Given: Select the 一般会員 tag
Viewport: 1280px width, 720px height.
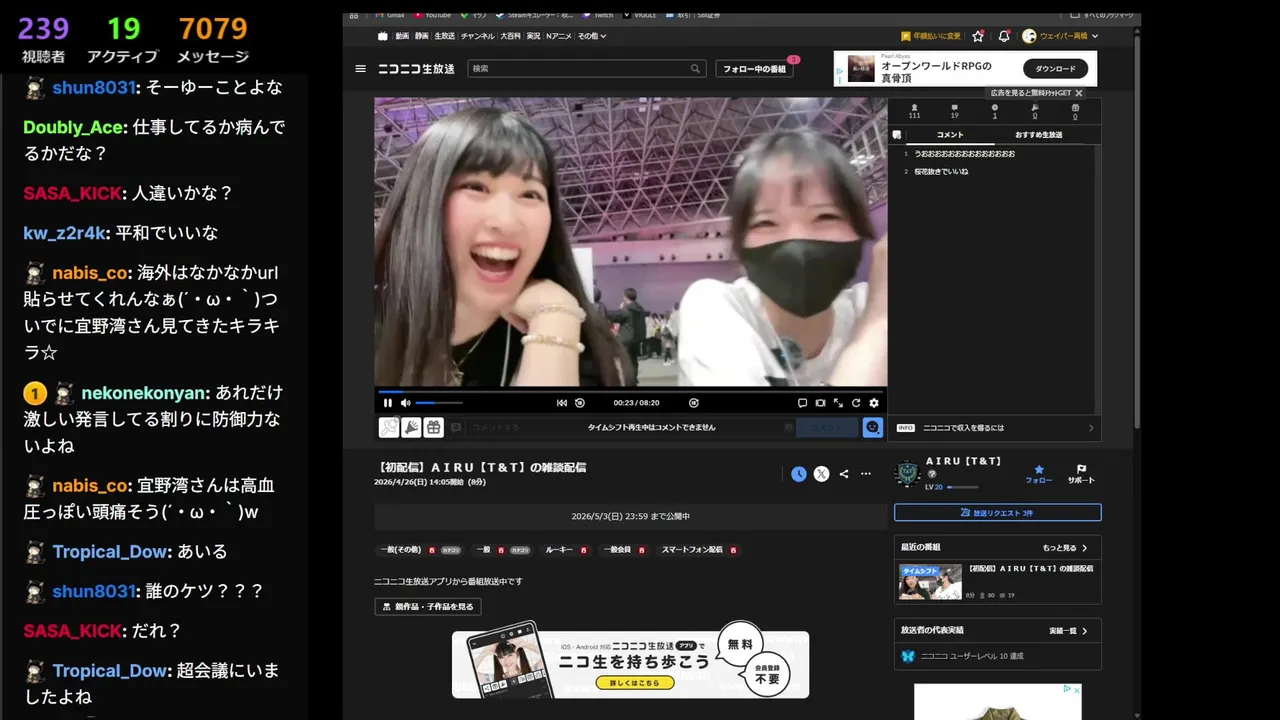Looking at the screenshot, I should (617, 550).
